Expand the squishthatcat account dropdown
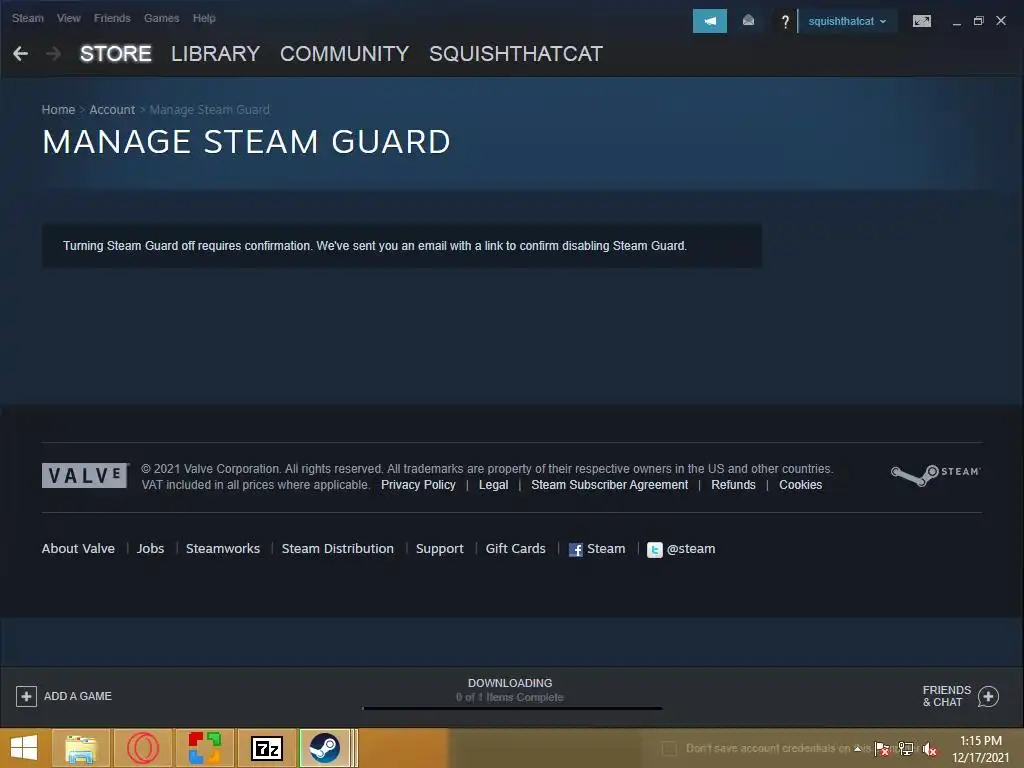This screenshot has height=768, width=1024. pos(847,21)
